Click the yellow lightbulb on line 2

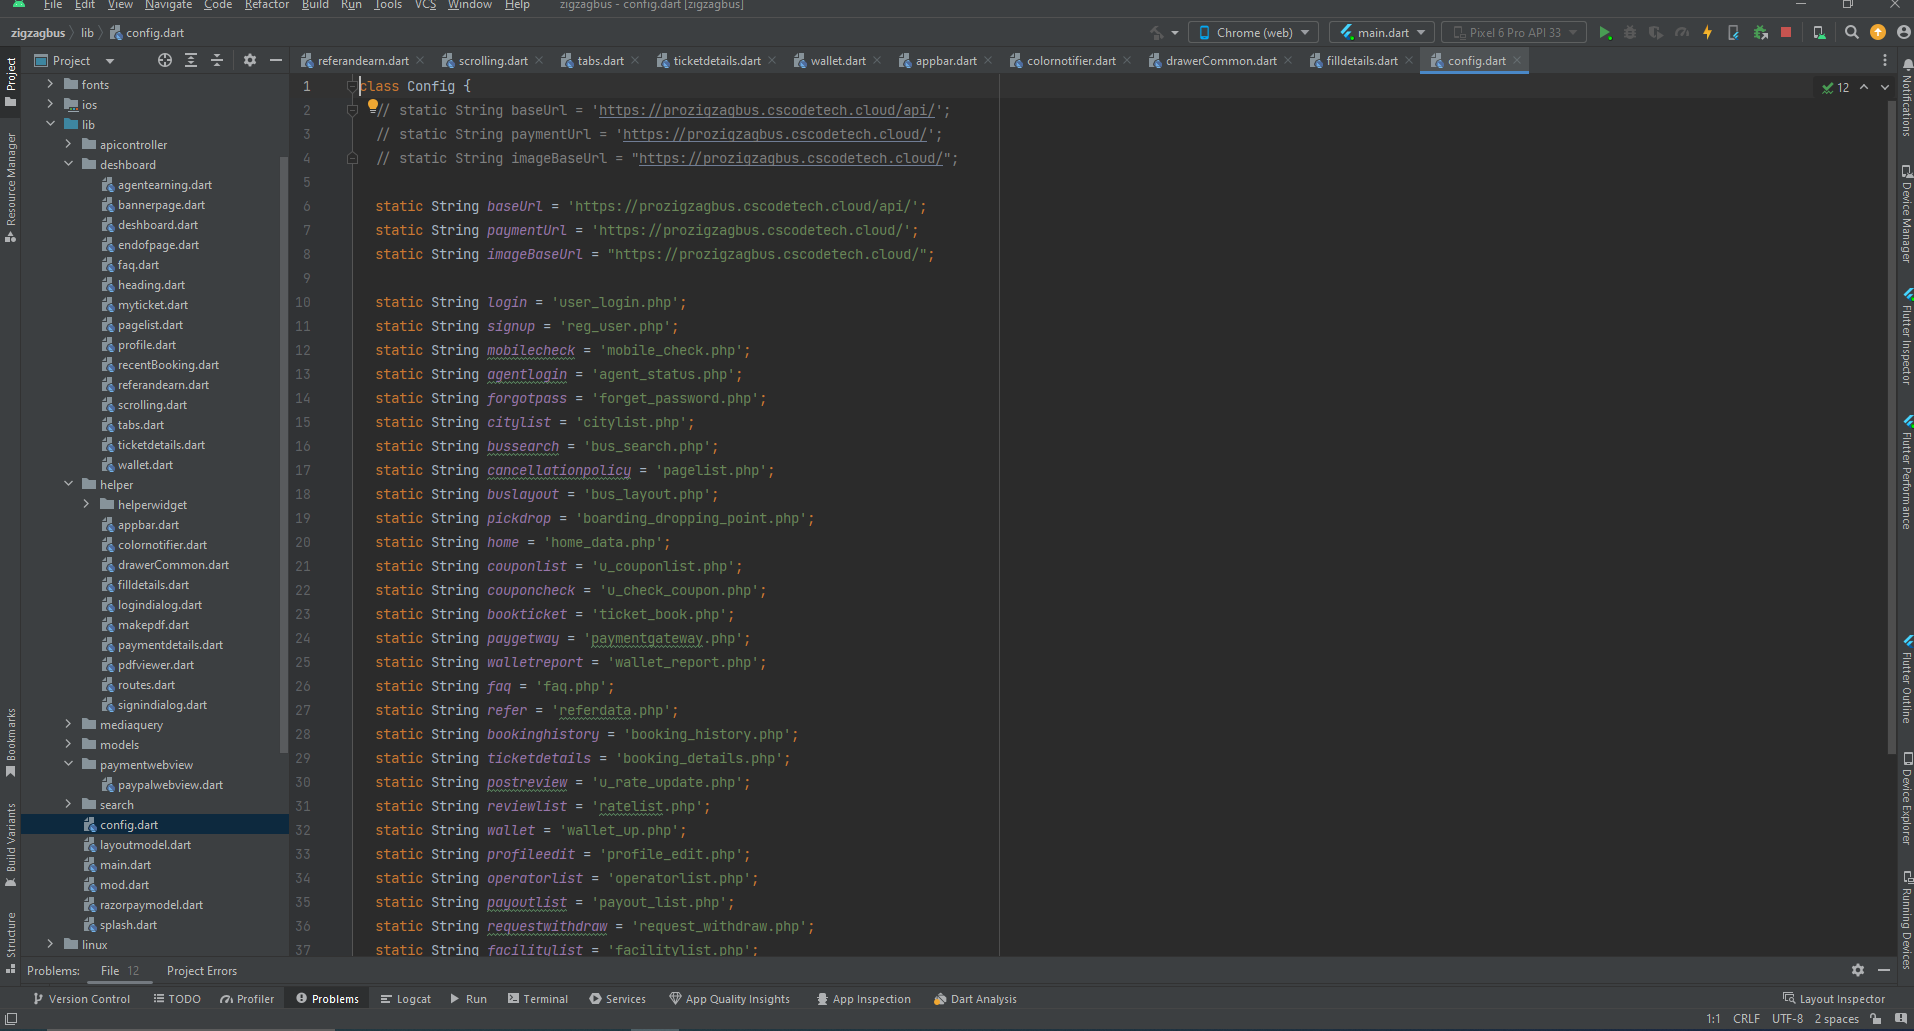[373, 105]
